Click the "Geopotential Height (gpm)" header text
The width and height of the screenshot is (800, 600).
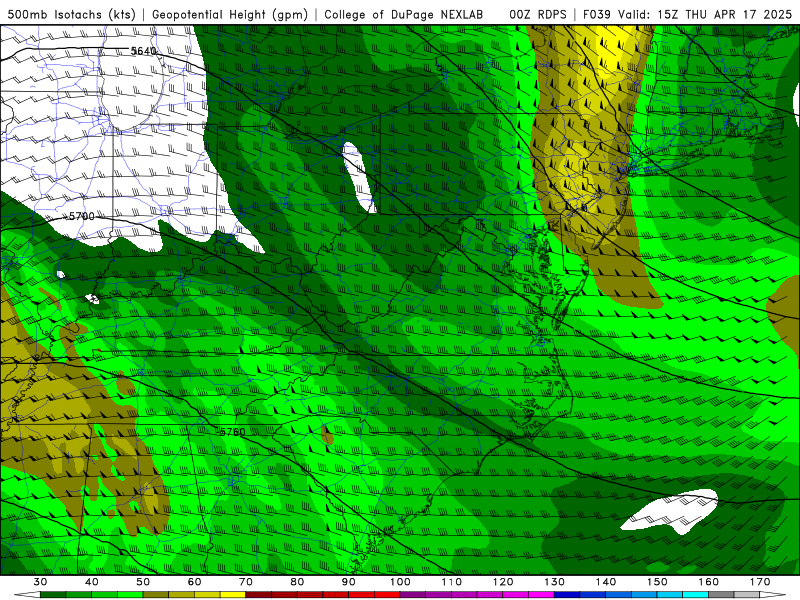click(230, 14)
